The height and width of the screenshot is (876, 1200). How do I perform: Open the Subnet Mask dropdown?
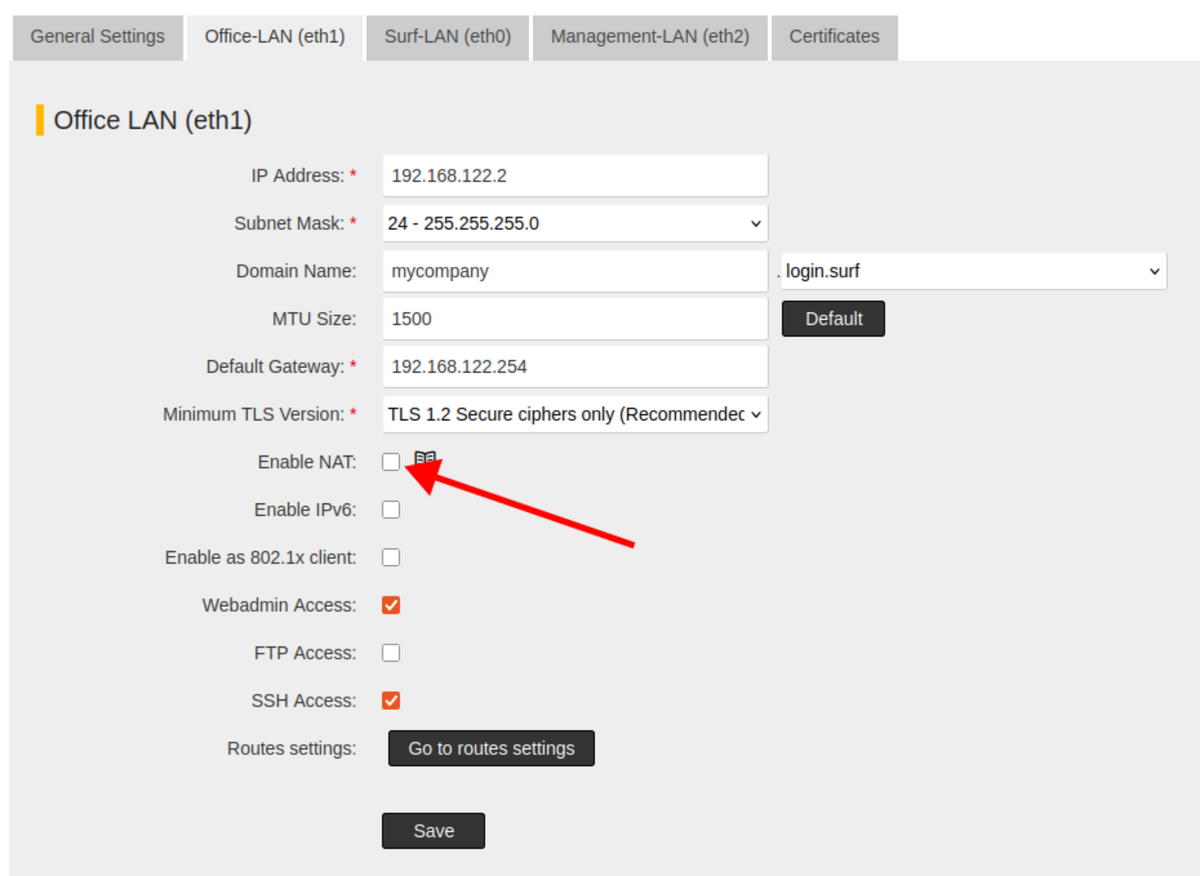coord(575,223)
